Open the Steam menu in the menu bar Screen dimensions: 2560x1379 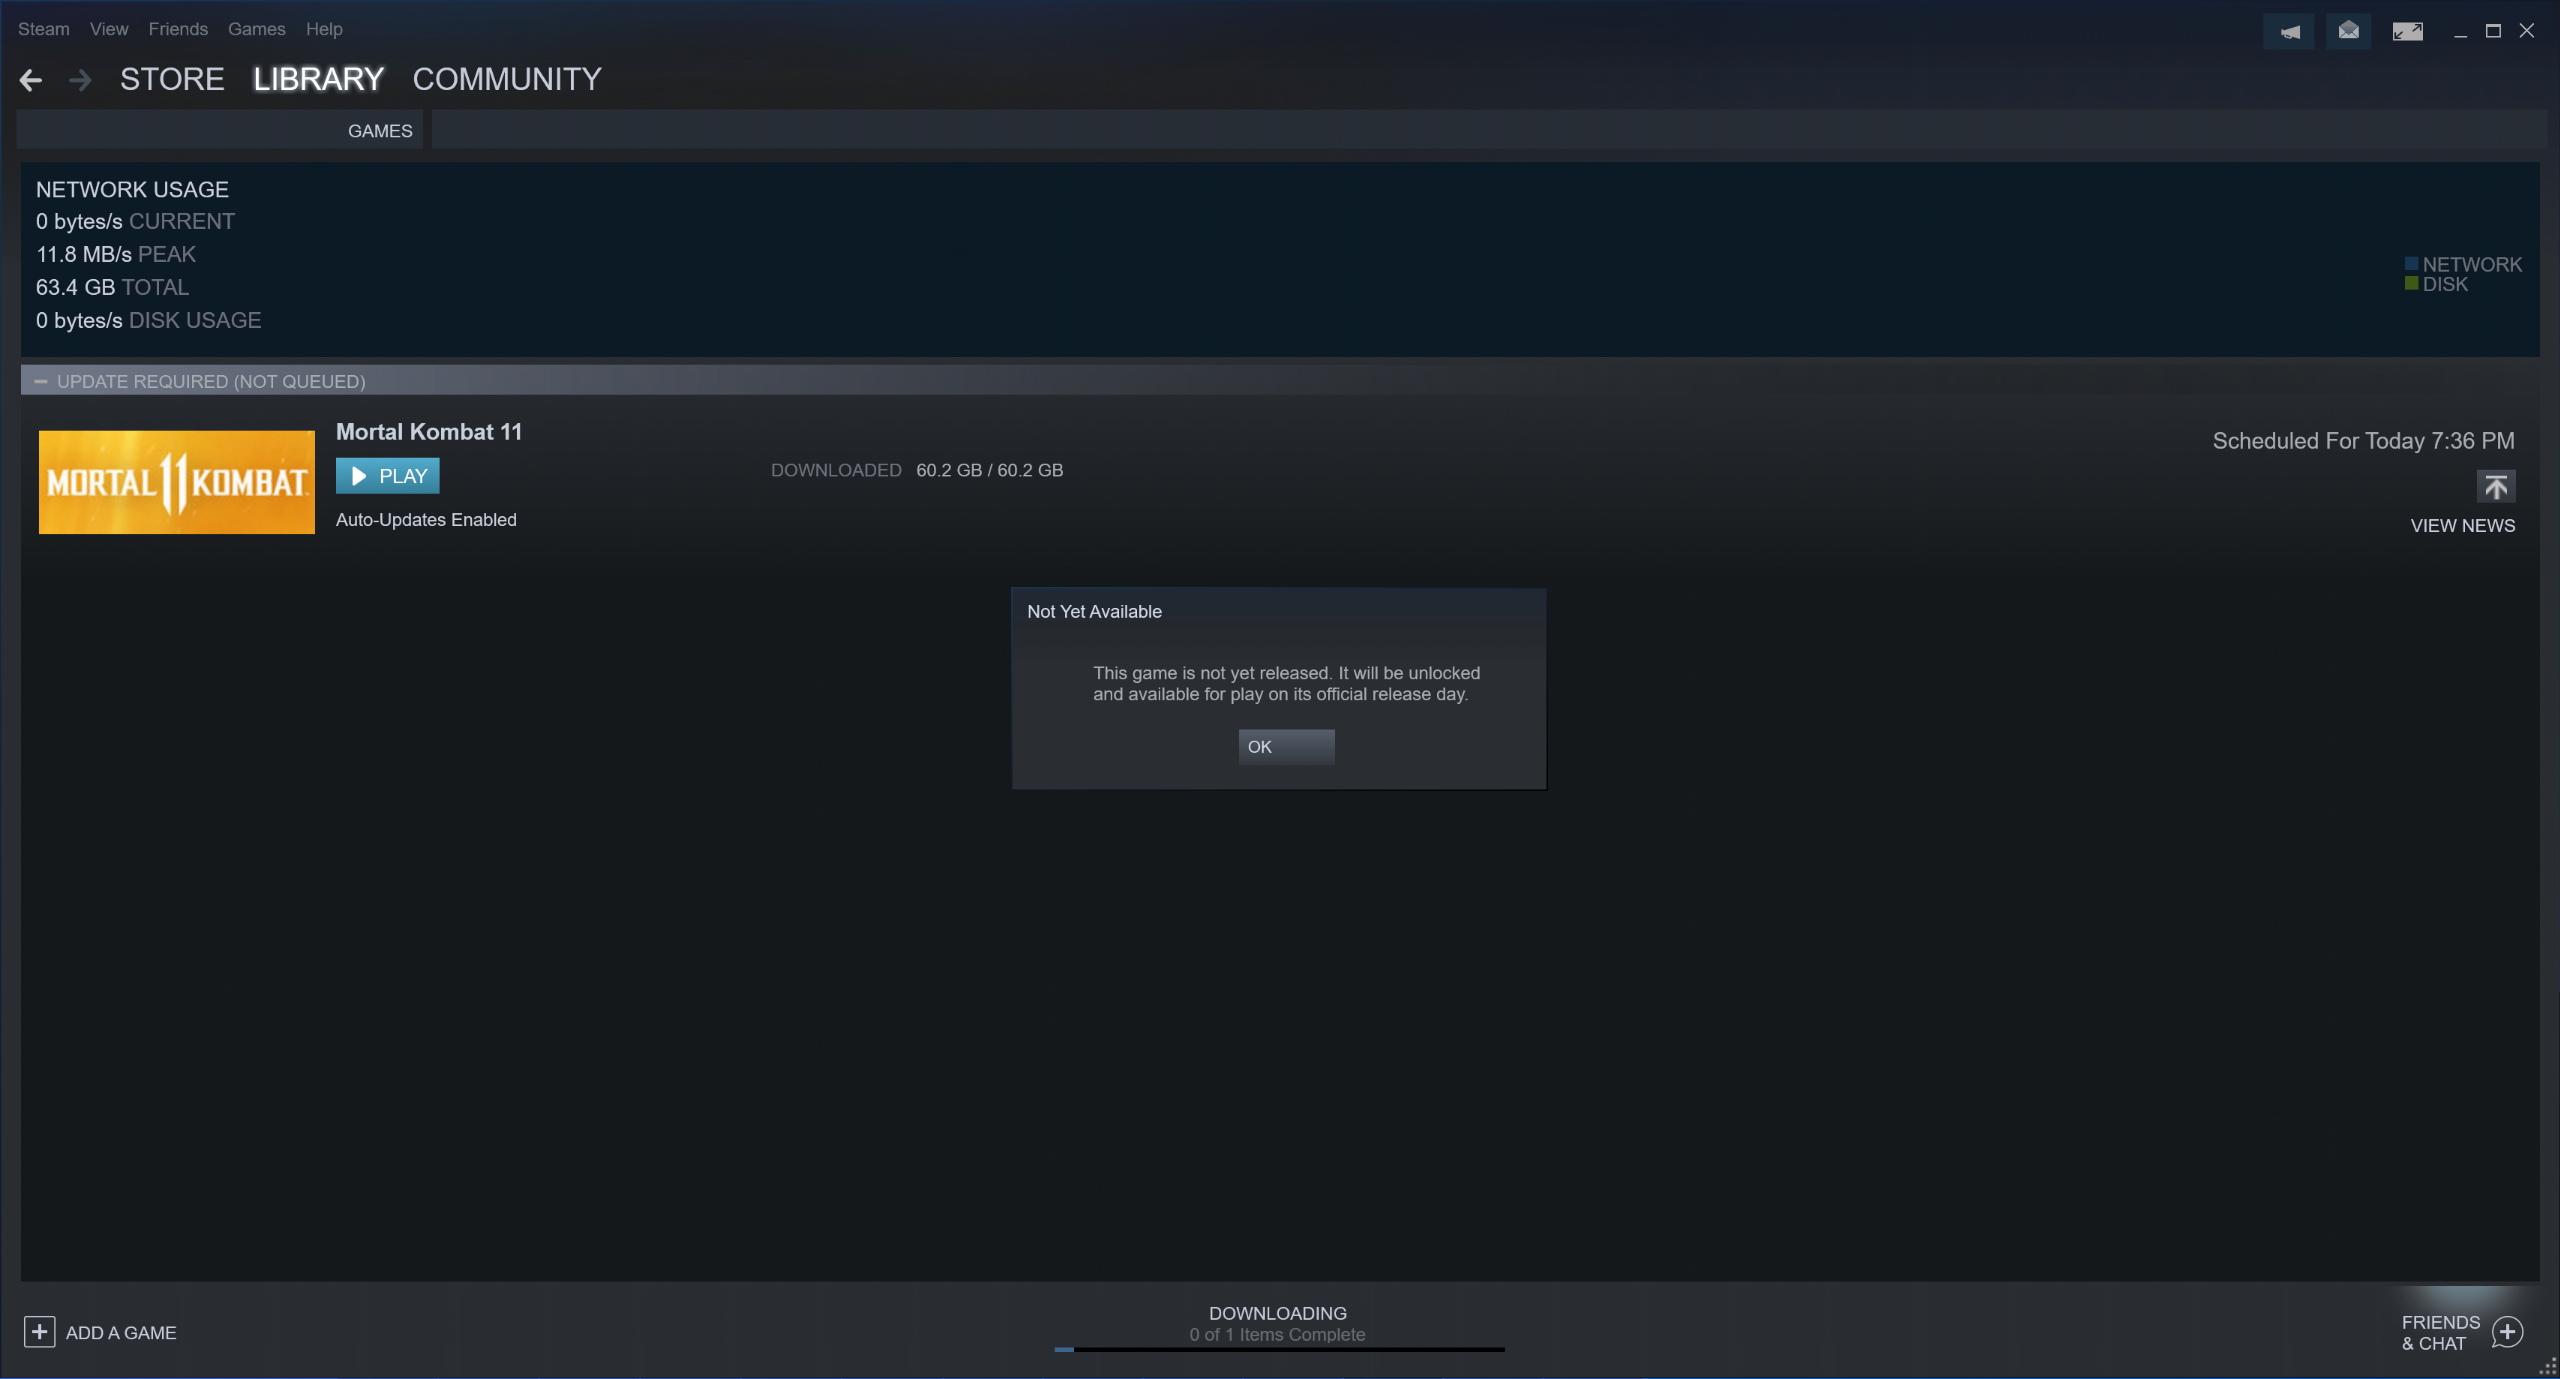(x=42, y=29)
